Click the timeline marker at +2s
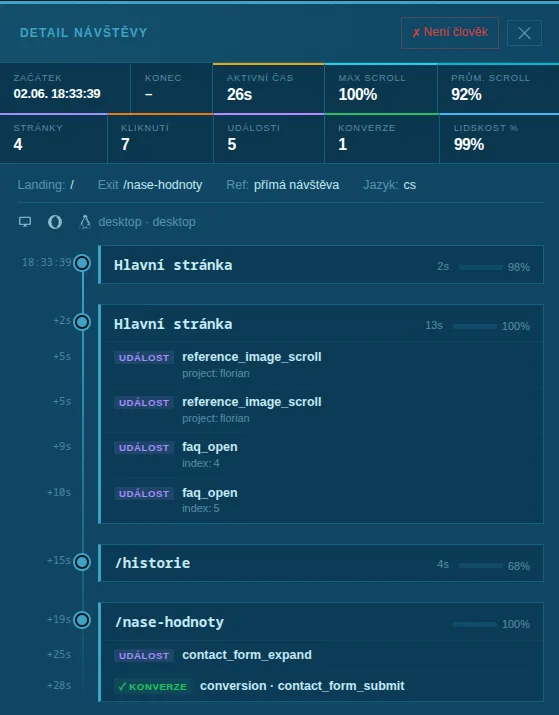 pyautogui.click(x=82, y=322)
